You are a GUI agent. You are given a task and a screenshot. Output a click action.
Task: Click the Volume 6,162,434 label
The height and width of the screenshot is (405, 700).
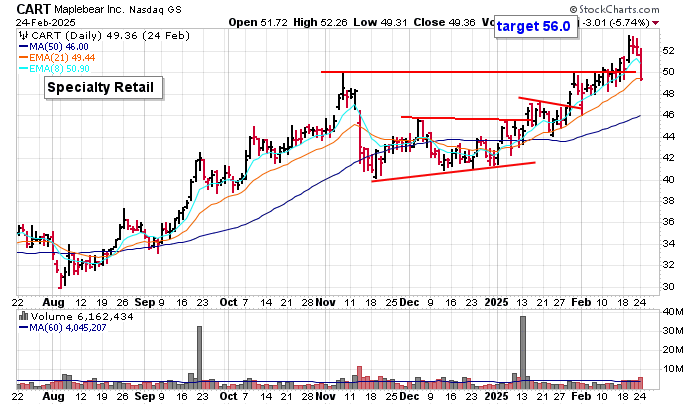click(x=82, y=317)
